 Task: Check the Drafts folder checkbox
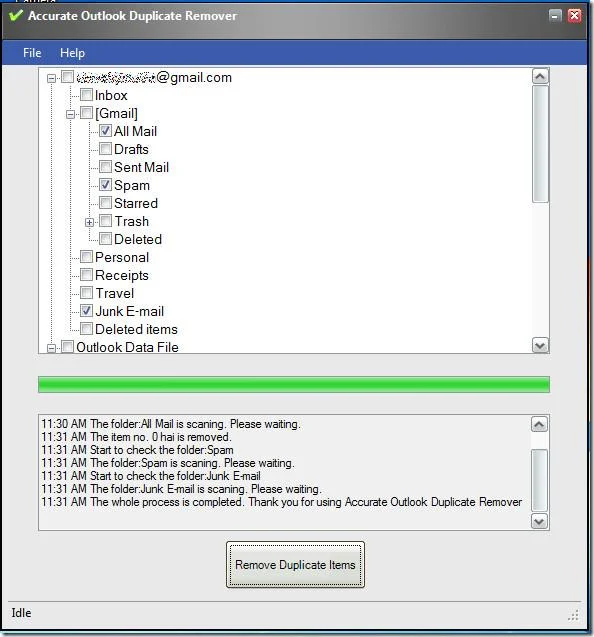[105, 149]
